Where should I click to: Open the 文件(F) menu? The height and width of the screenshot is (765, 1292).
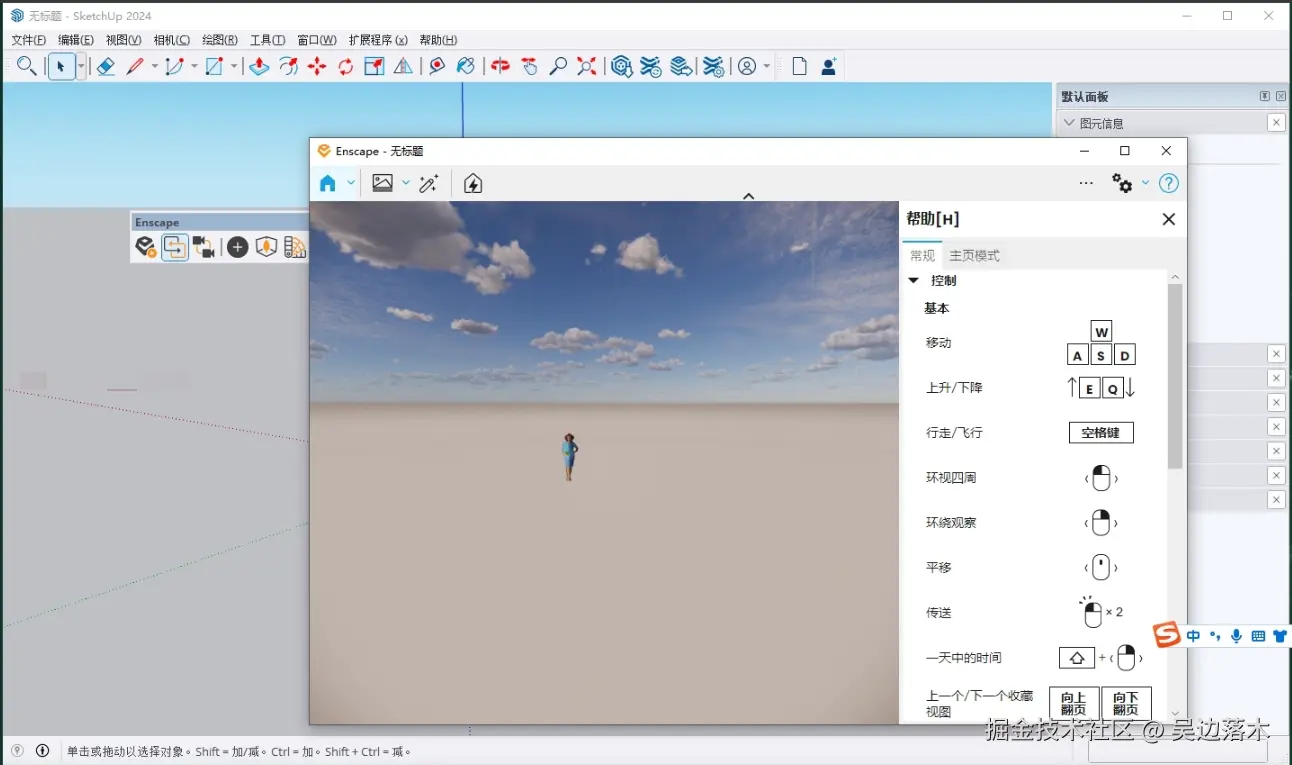point(28,40)
